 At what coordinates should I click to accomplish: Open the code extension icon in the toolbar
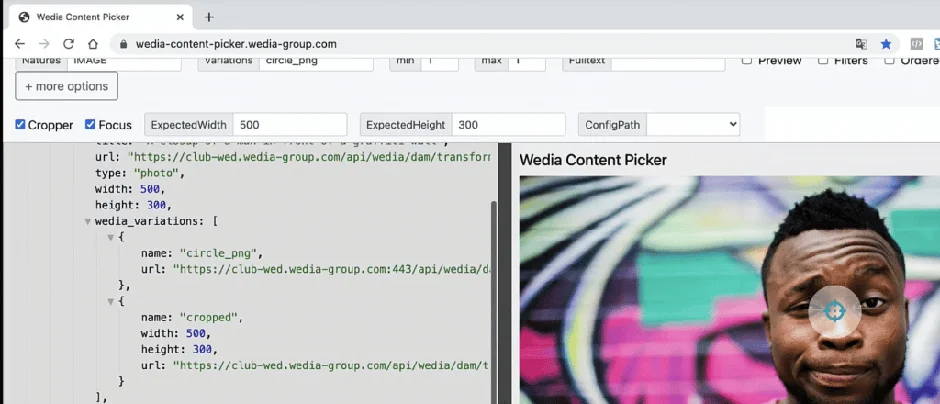[916, 44]
